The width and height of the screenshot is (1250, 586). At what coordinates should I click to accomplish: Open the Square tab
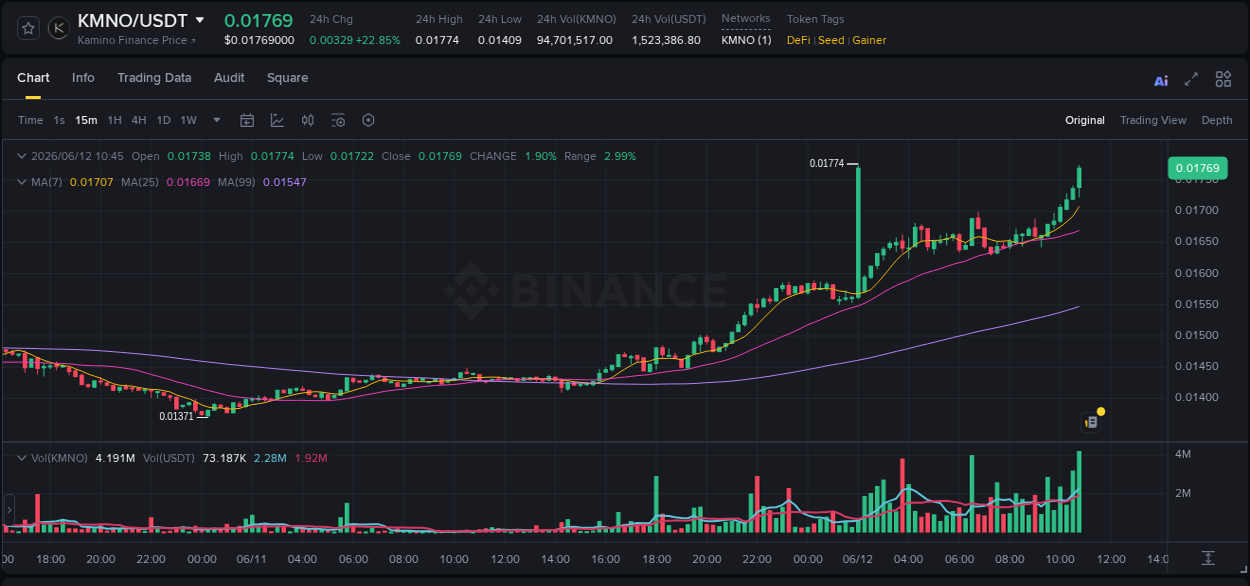pyautogui.click(x=287, y=78)
